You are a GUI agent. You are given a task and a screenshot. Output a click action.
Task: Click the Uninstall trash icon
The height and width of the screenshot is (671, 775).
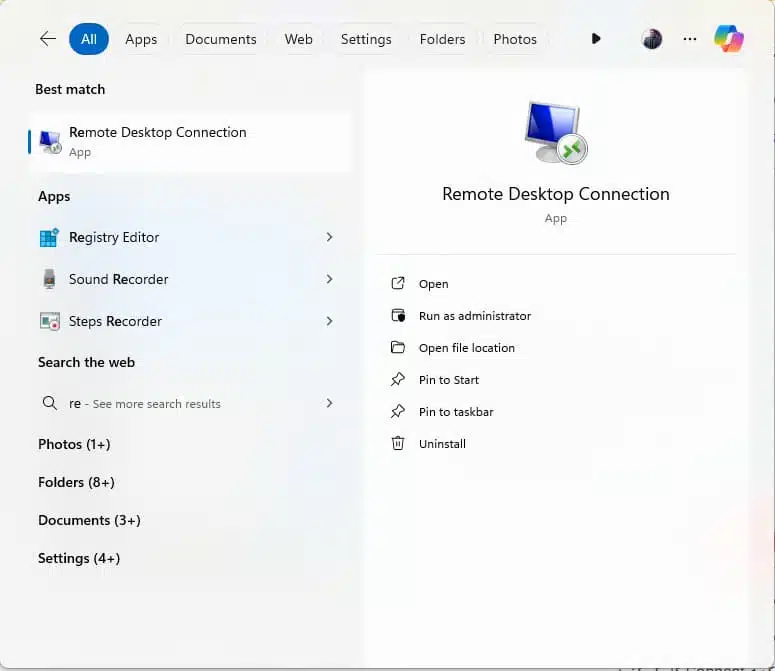tap(398, 443)
